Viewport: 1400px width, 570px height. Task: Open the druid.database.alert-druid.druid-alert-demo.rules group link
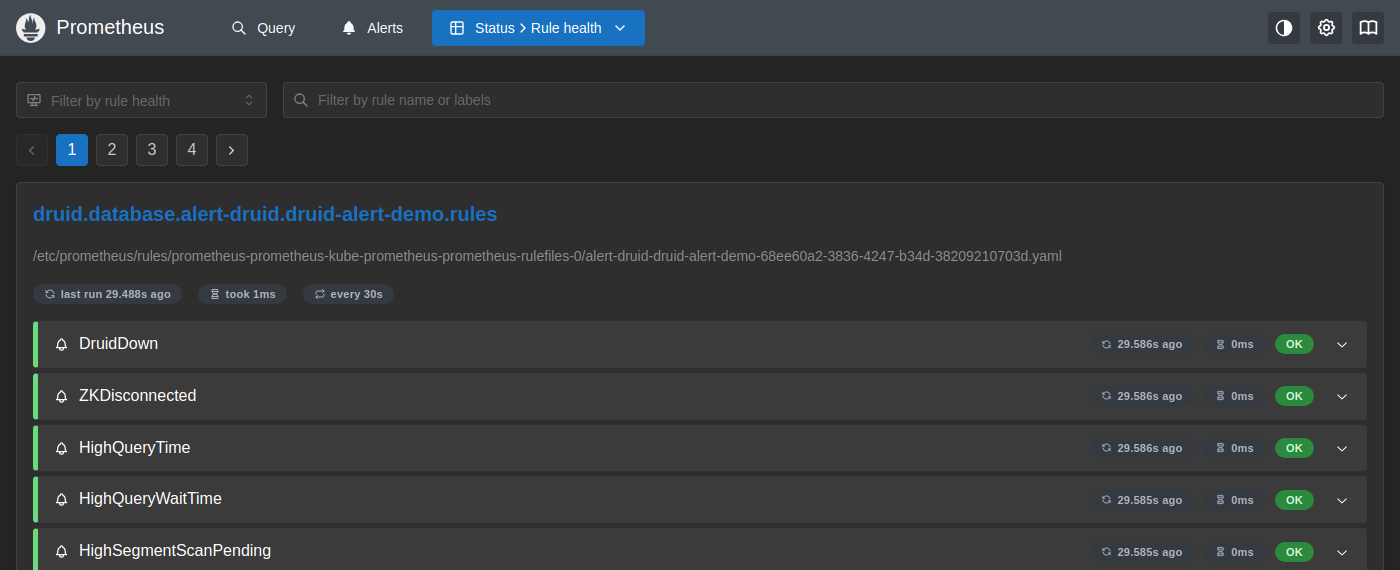[265, 214]
